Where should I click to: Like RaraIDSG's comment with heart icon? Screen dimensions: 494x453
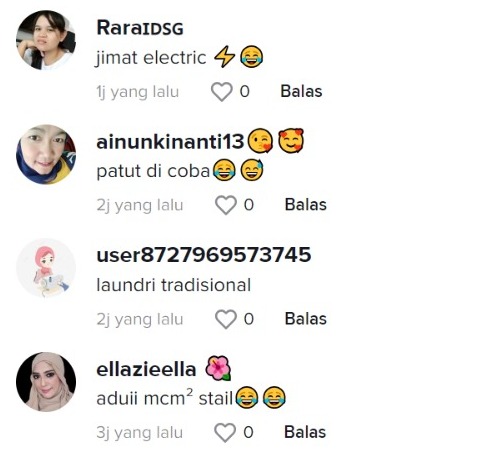click(x=222, y=91)
